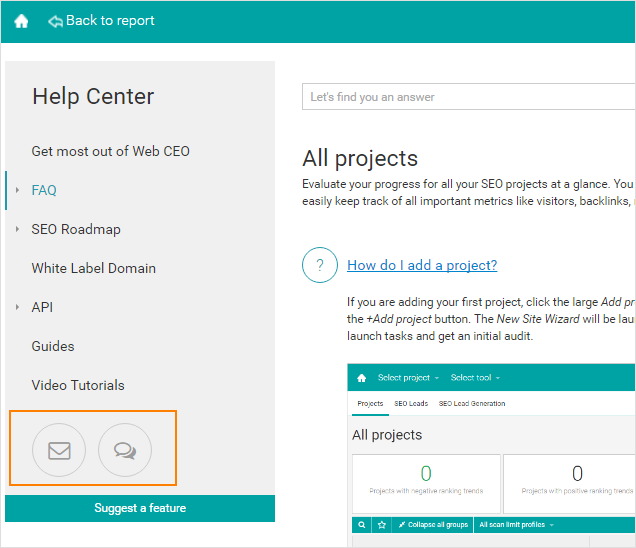Click the home icon in top bar
The image size is (636, 548).
(21, 21)
